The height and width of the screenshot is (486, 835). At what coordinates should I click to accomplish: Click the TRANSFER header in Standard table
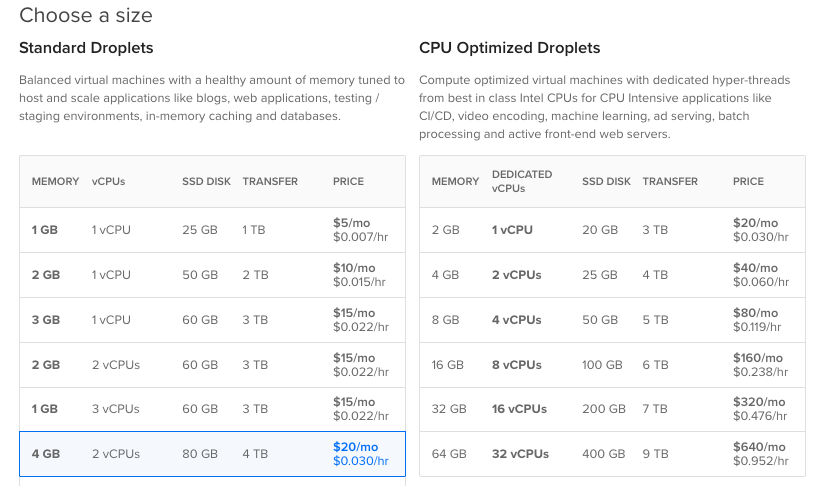(270, 182)
